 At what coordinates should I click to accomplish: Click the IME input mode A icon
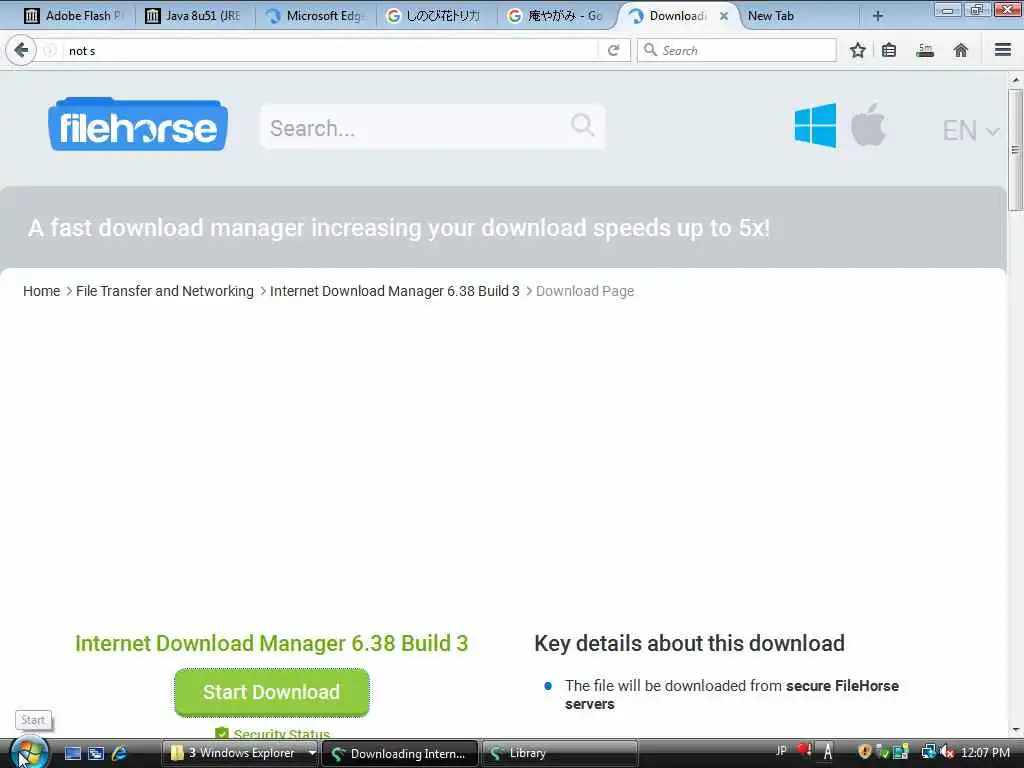[x=827, y=752]
